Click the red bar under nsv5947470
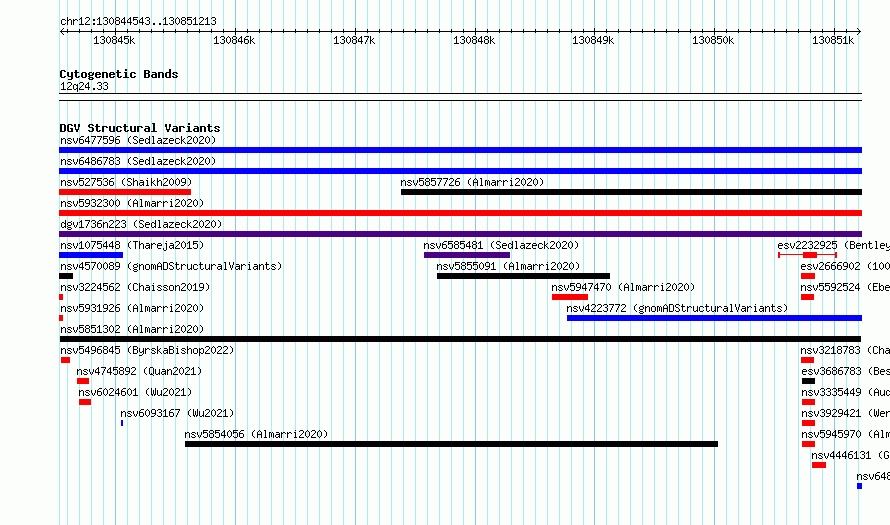890x525 pixels. click(570, 297)
